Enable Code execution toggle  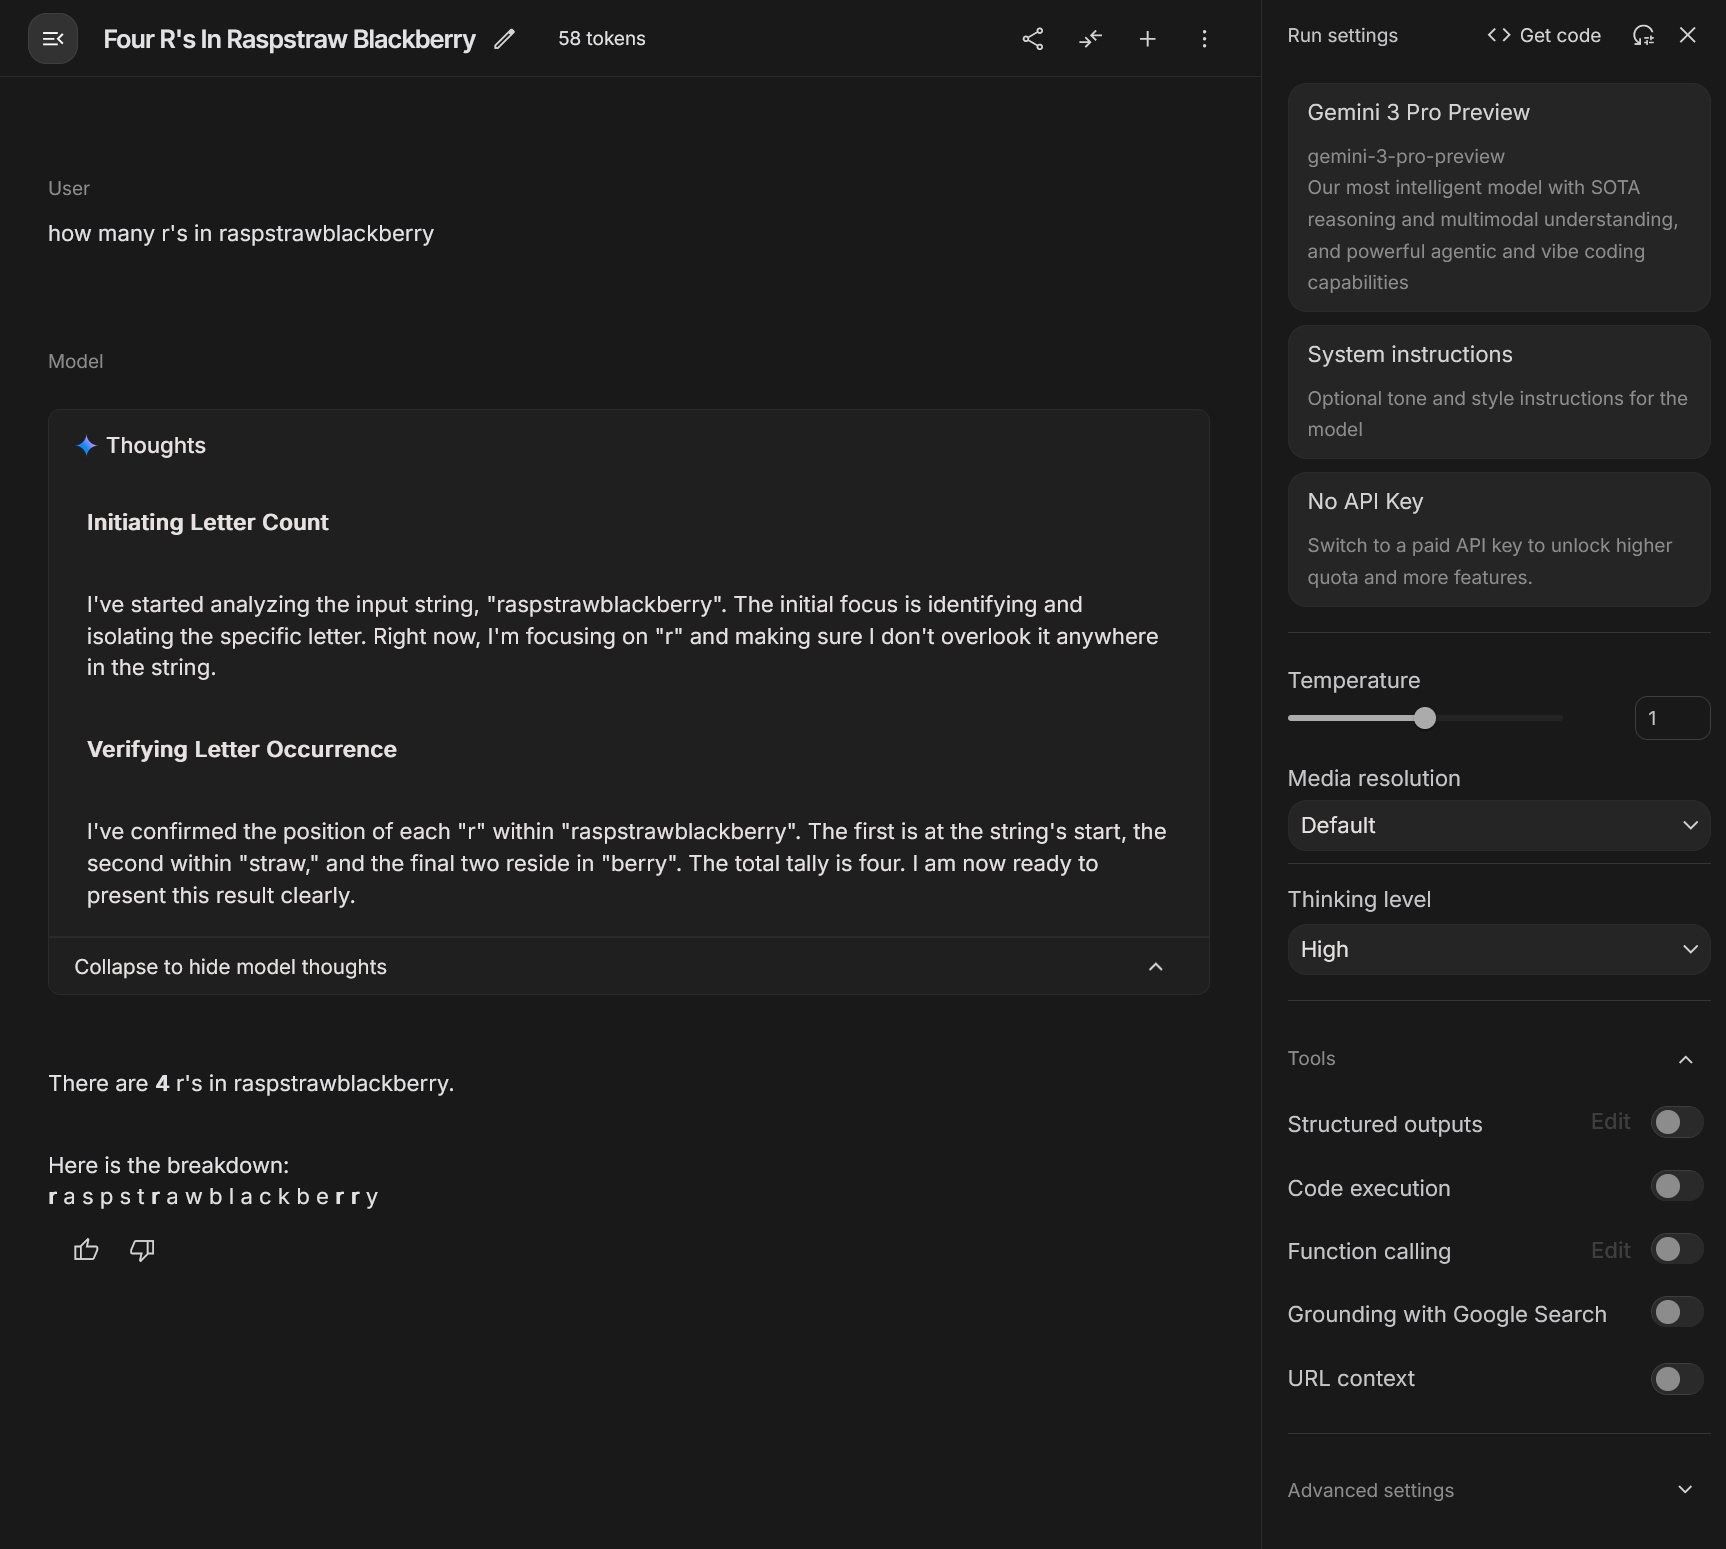click(1677, 1186)
